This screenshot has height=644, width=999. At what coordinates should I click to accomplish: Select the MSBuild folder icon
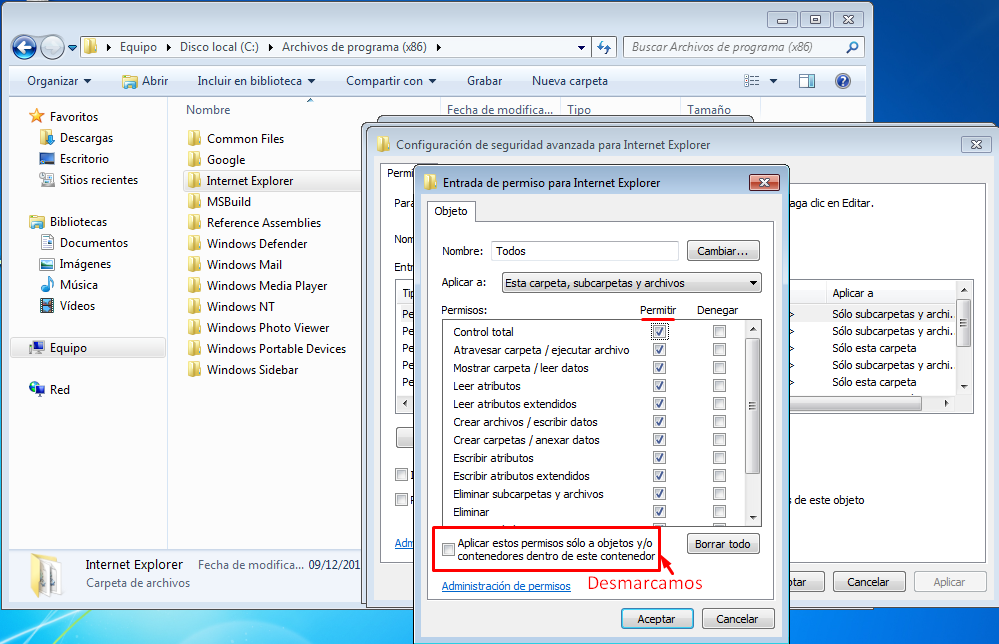pyautogui.click(x=194, y=201)
